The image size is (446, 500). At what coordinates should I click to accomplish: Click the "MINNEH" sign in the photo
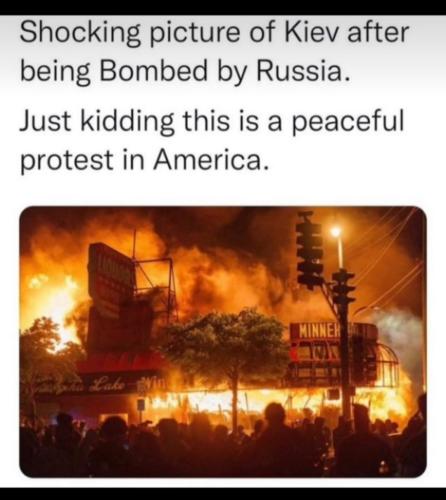click(319, 331)
